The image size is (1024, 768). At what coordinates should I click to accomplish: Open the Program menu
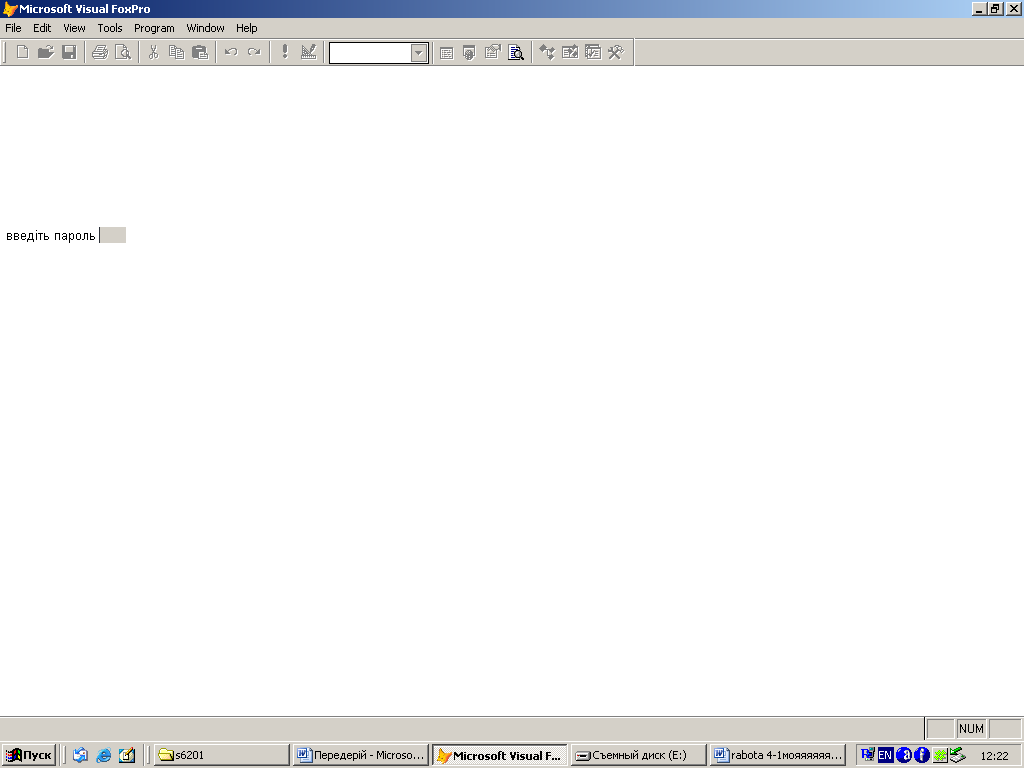pos(154,28)
